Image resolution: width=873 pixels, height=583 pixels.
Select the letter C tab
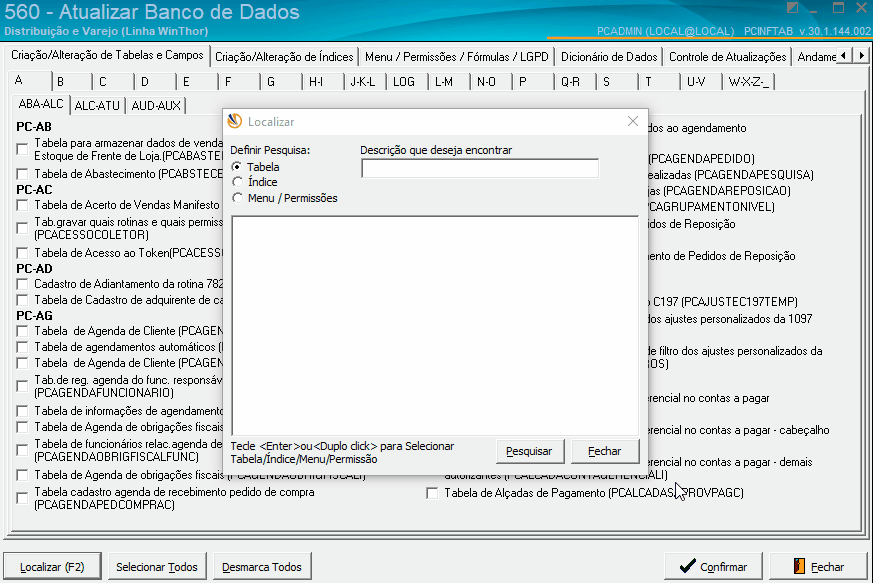click(114, 82)
